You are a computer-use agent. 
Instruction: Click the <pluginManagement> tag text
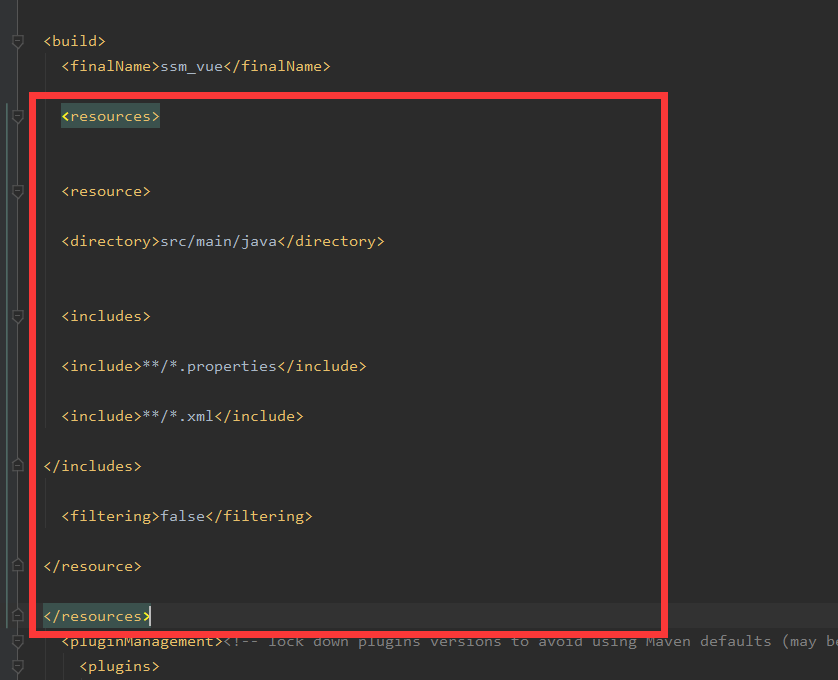pyautogui.click(x=142, y=641)
